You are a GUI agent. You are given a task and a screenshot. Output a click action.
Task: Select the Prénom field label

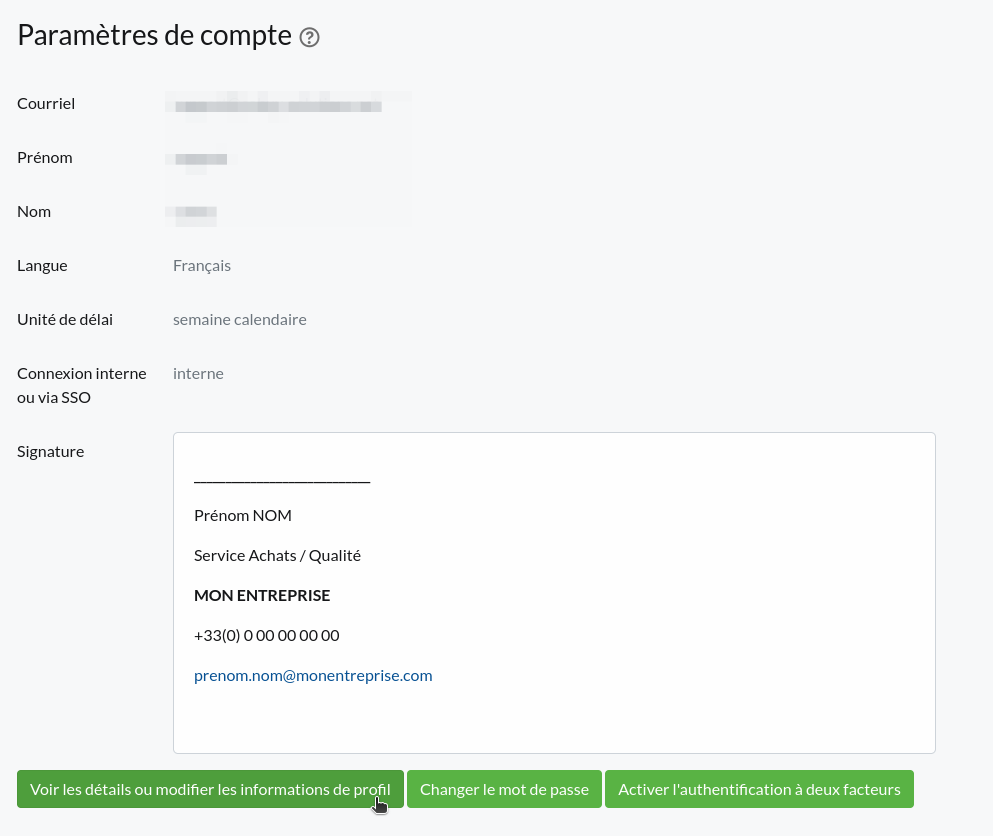click(45, 157)
